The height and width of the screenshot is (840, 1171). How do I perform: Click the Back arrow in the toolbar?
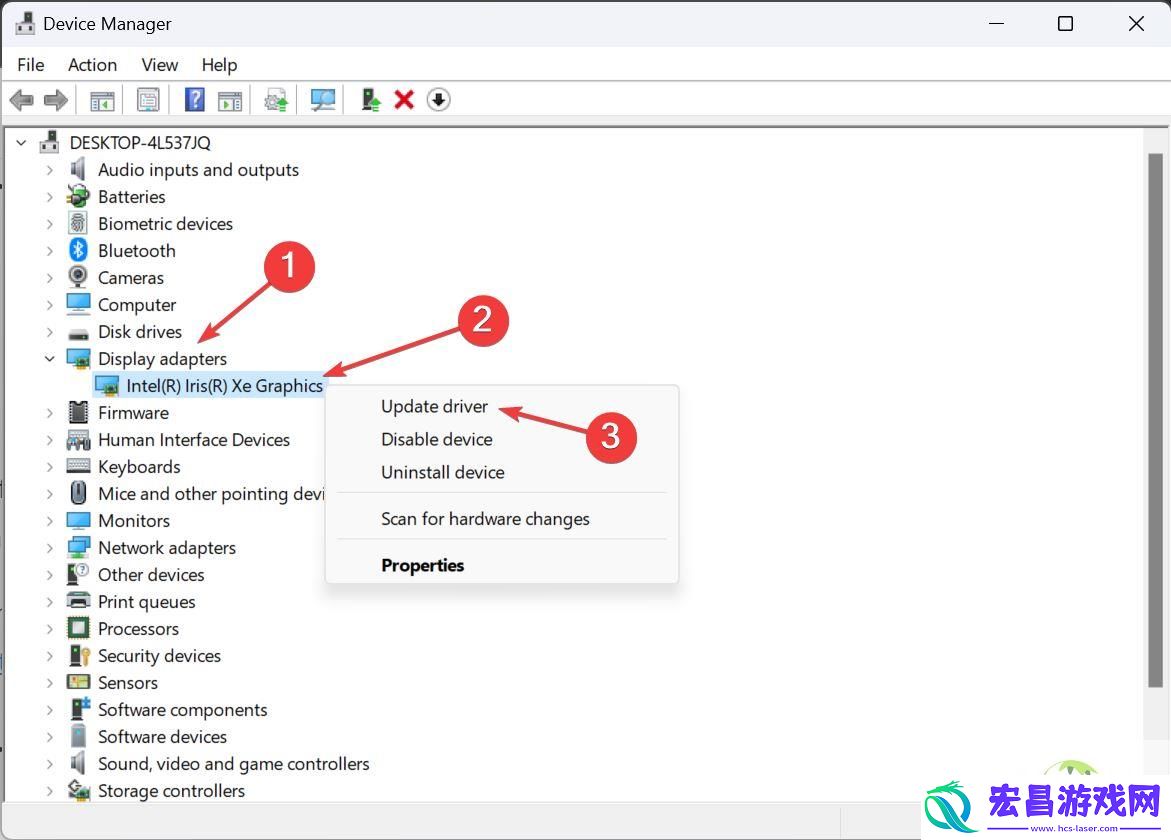coord(22,99)
